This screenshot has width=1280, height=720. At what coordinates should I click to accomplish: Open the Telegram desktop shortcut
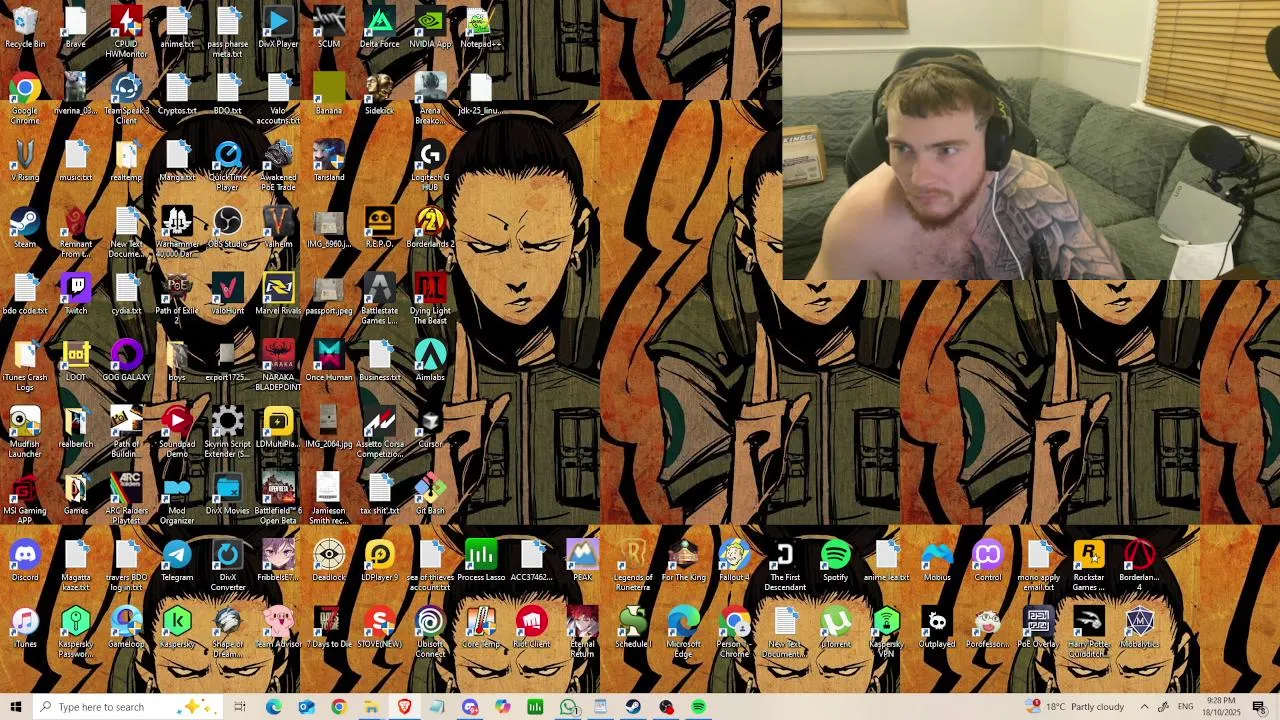click(177, 562)
